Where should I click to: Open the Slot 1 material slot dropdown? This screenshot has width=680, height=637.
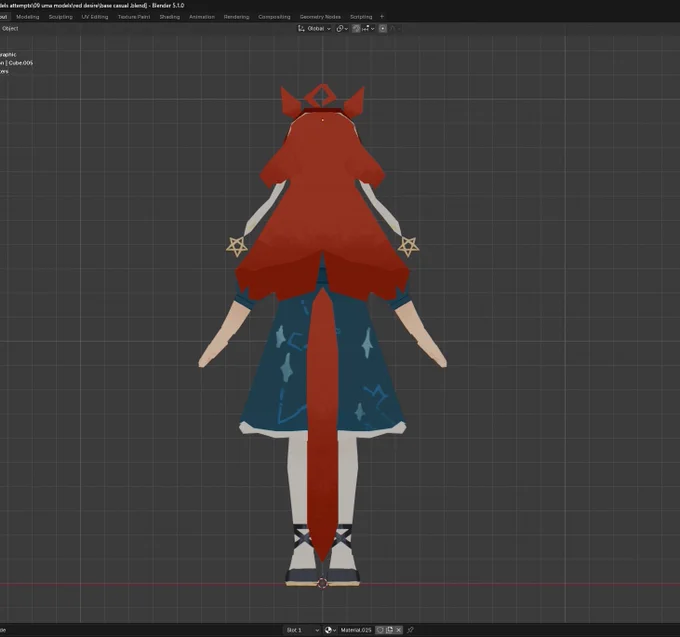pyautogui.click(x=302, y=630)
